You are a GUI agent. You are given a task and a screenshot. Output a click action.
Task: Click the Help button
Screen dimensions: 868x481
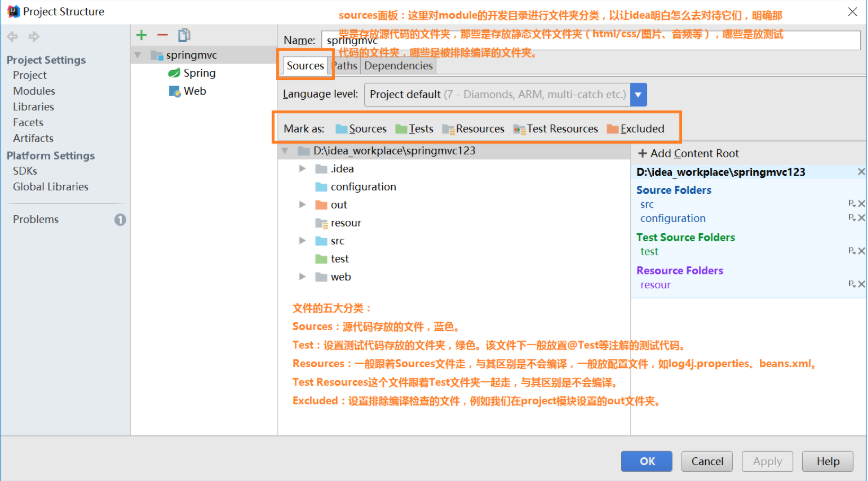(x=828, y=461)
